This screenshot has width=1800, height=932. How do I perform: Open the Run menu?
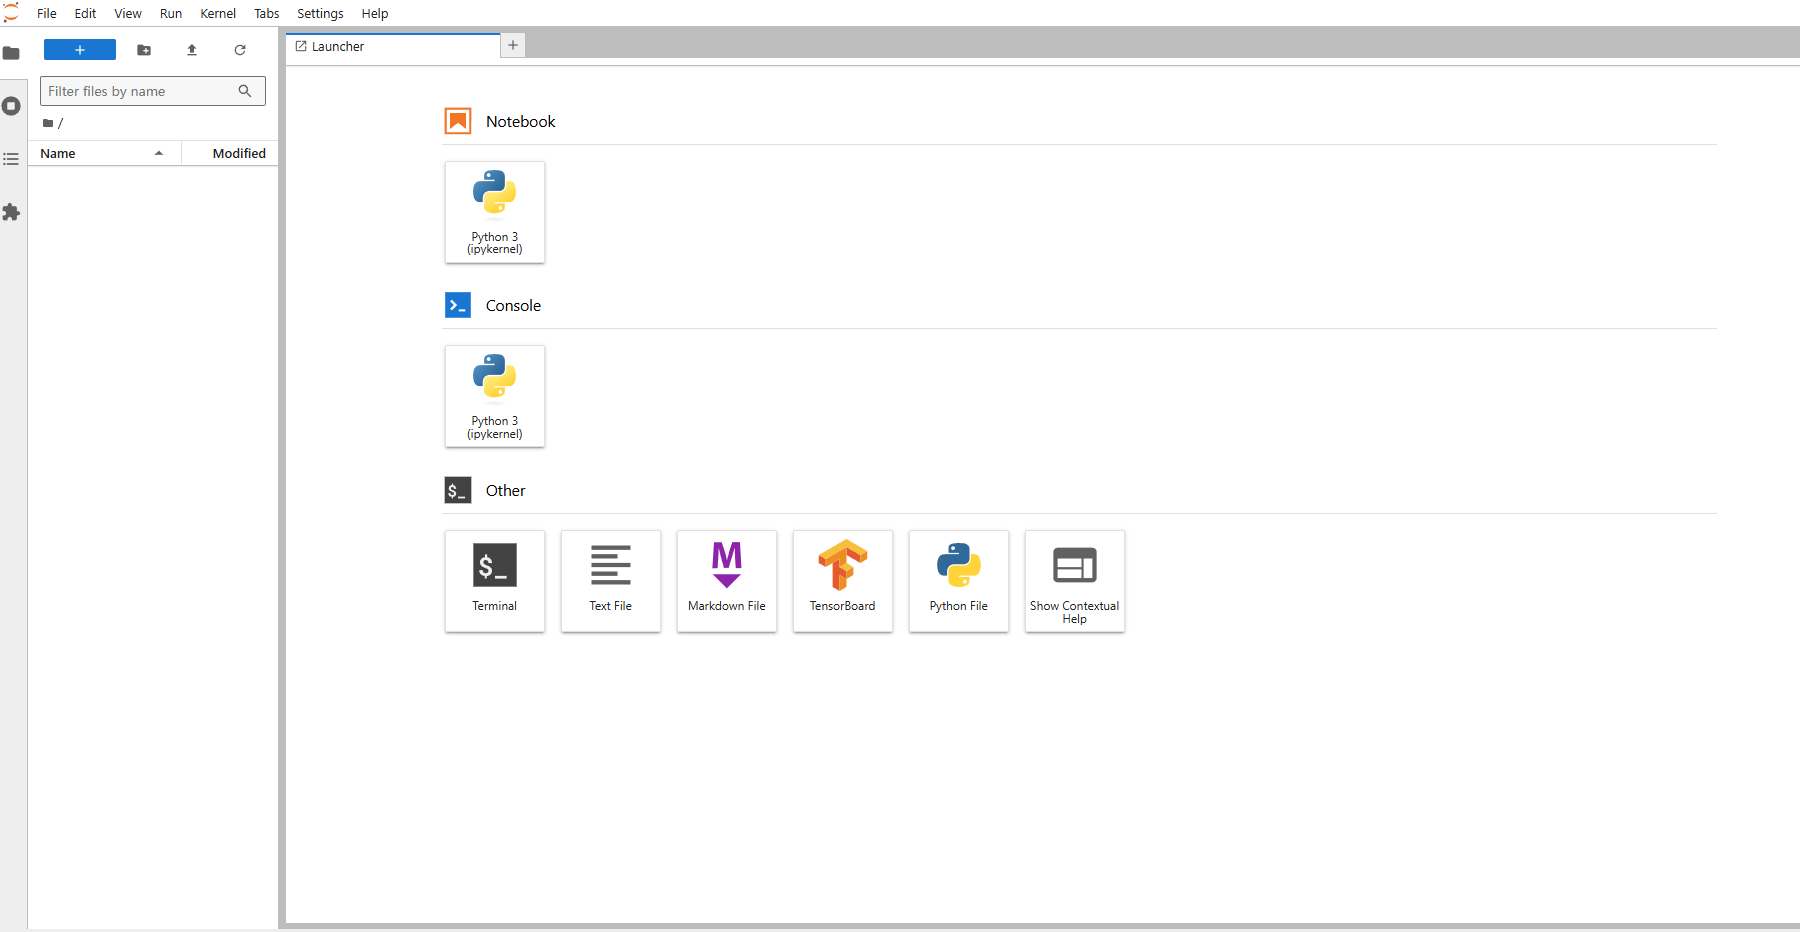point(171,13)
